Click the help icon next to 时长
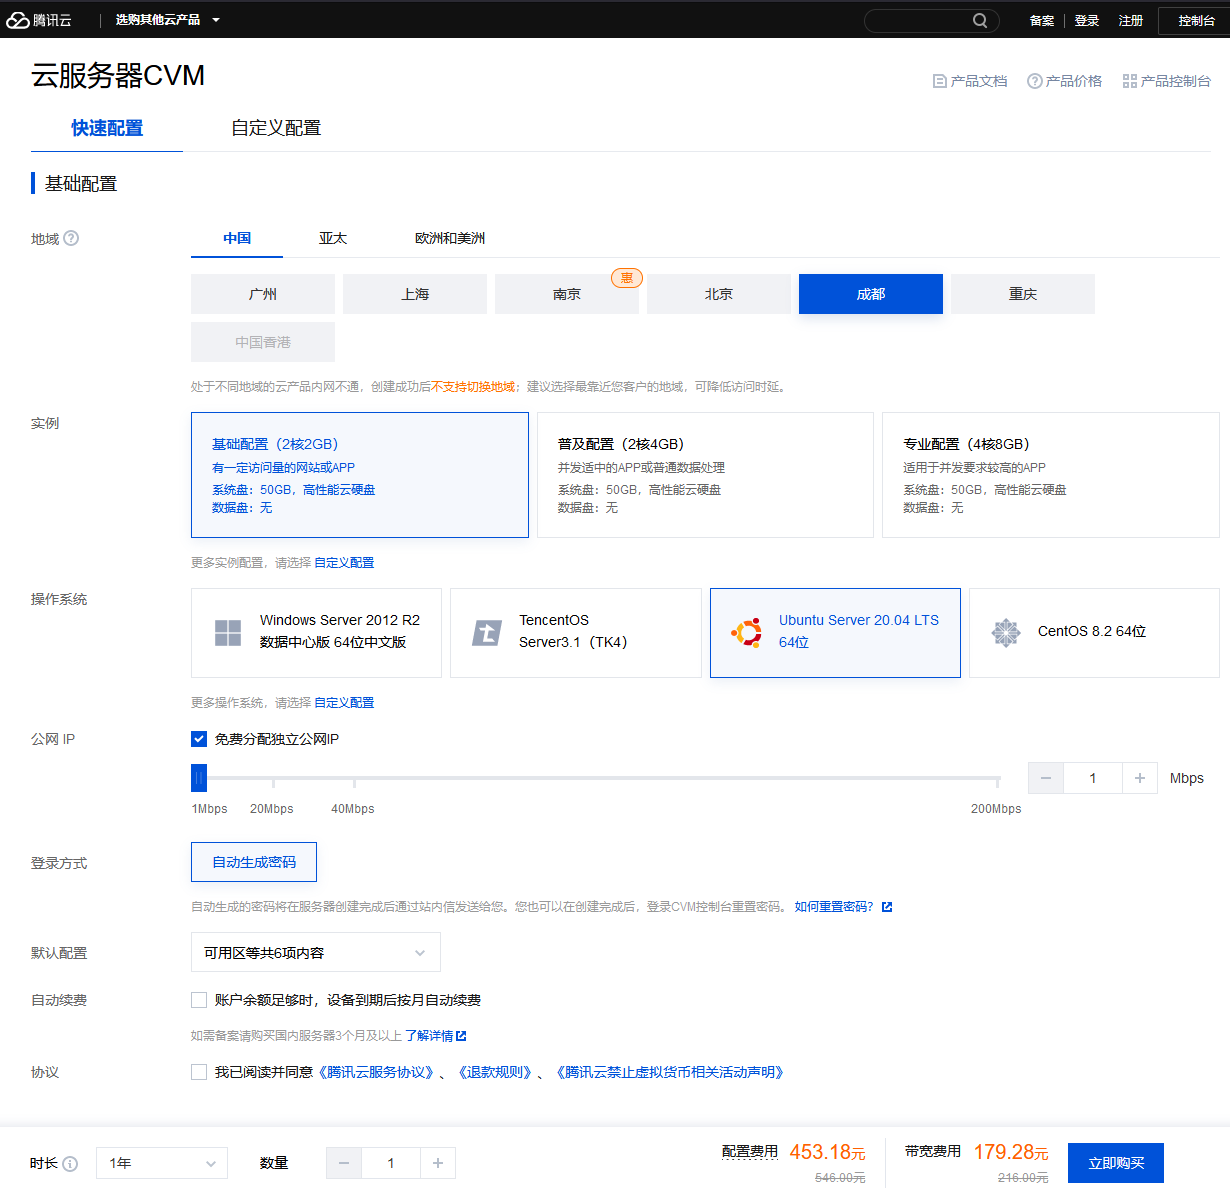 coord(70,1163)
